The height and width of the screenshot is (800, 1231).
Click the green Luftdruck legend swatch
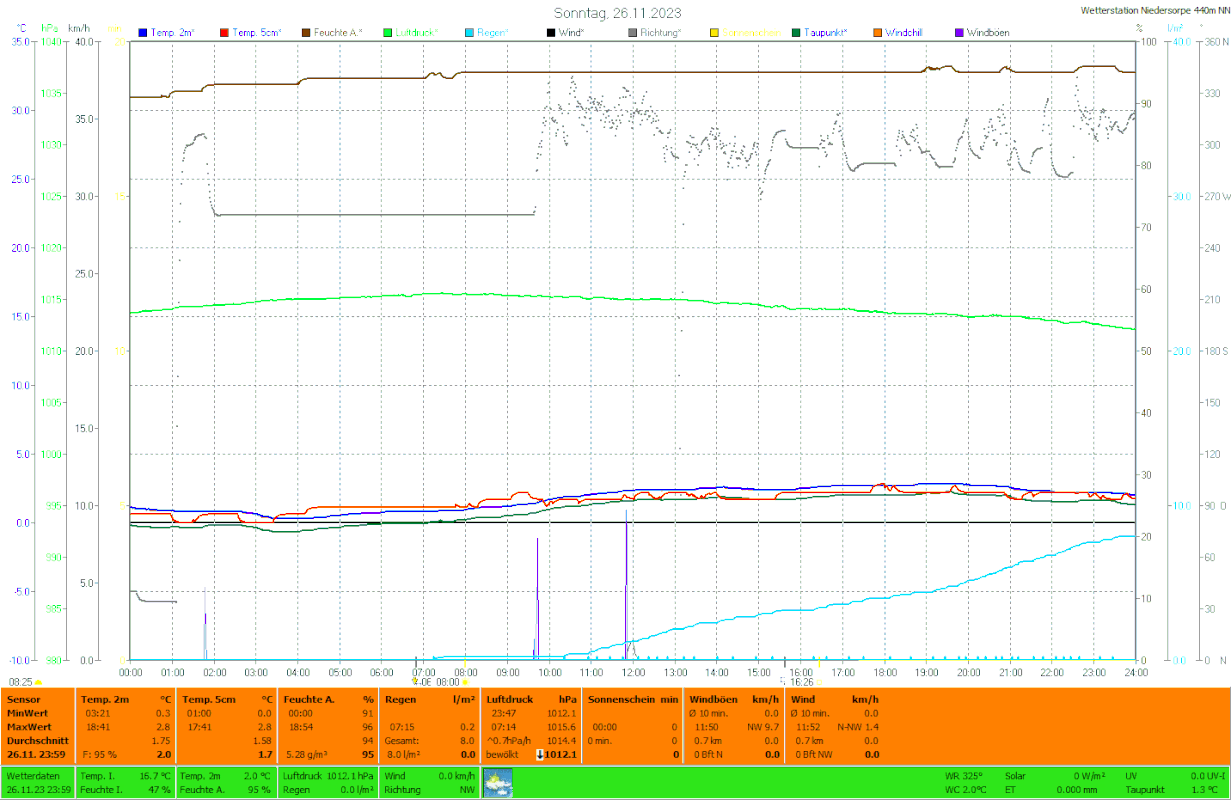[386, 33]
